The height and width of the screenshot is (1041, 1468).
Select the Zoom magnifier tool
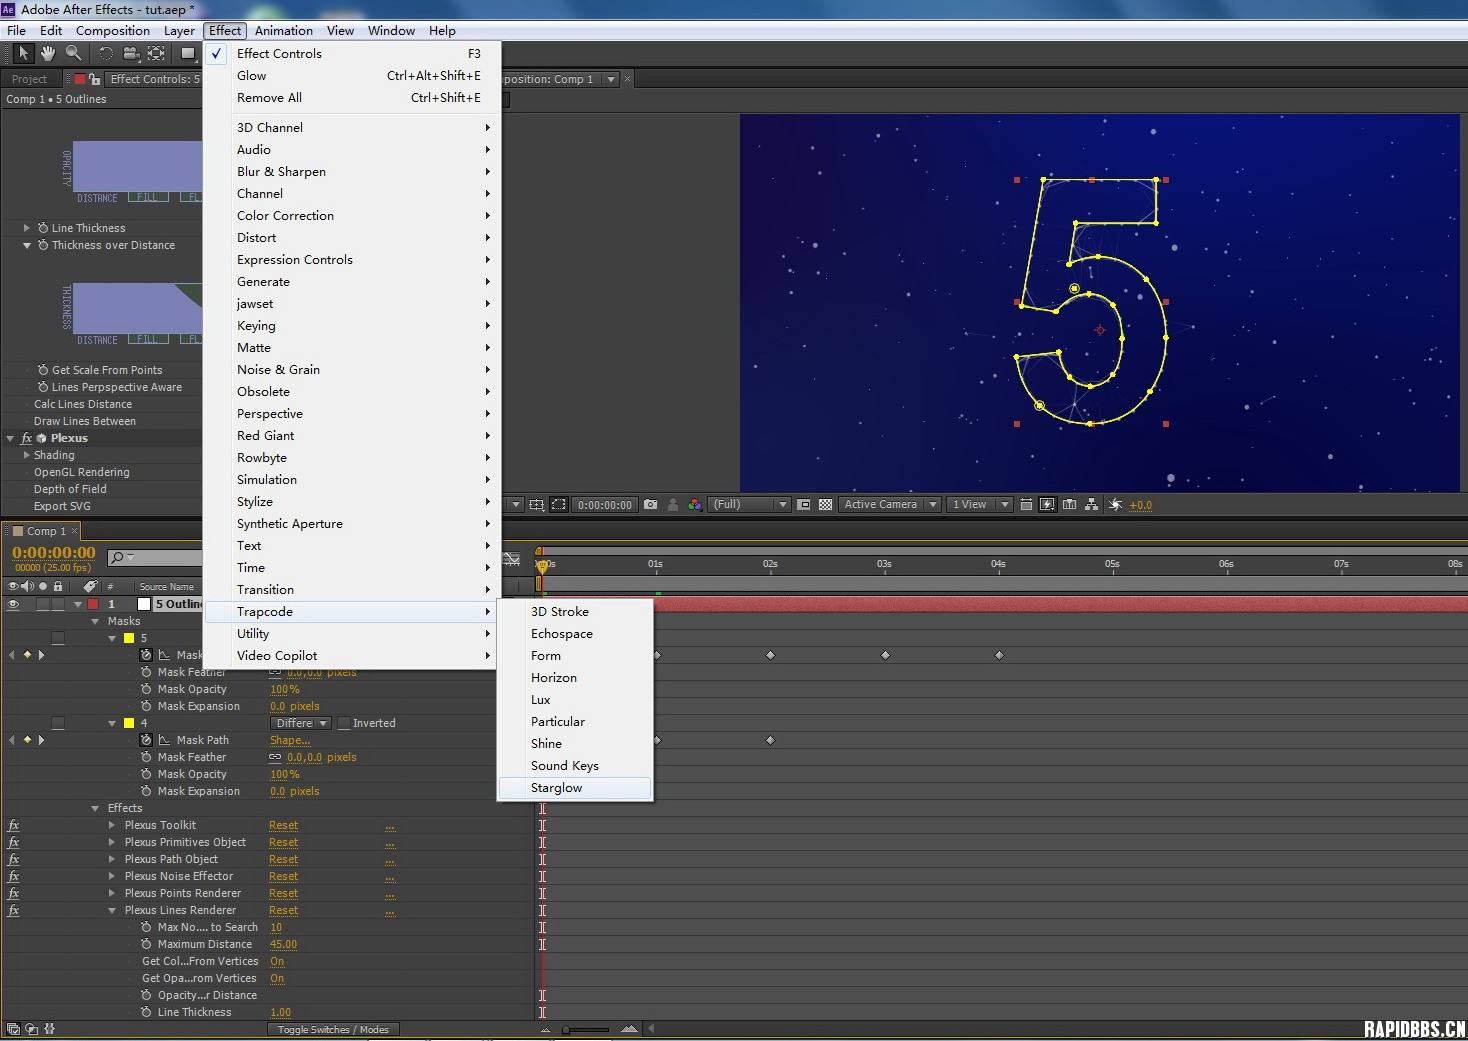73,53
